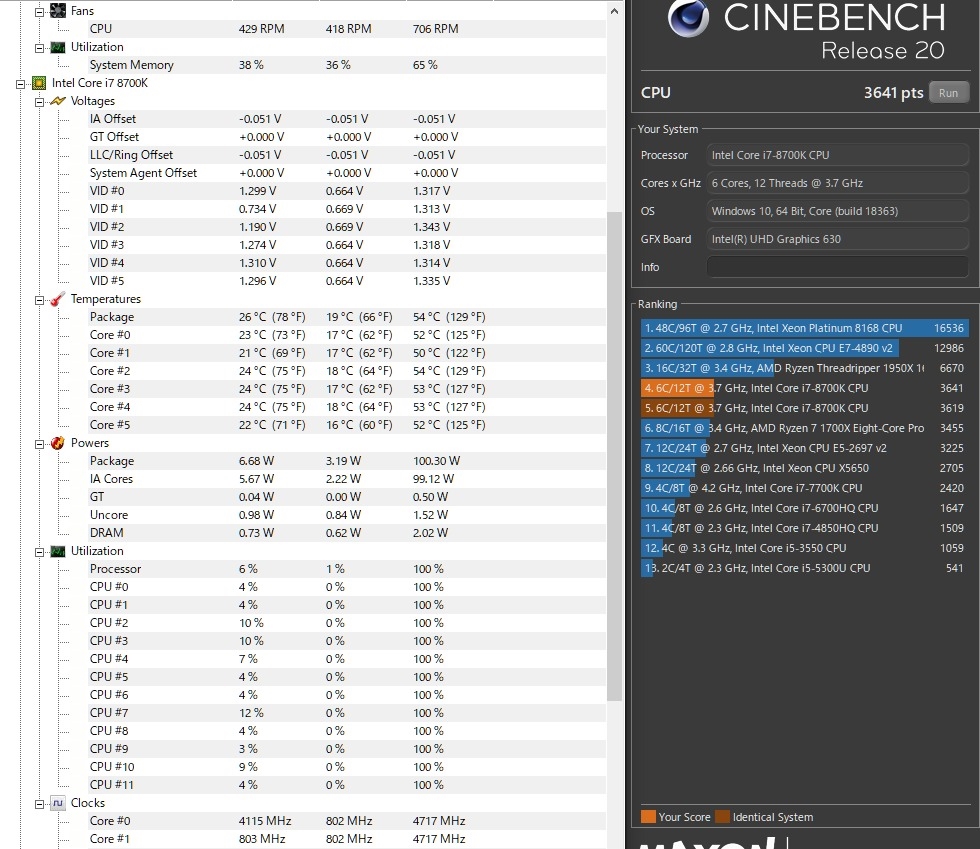Select ranking entry 5 scoring 3619
This screenshot has height=849, width=980.
[x=804, y=408]
